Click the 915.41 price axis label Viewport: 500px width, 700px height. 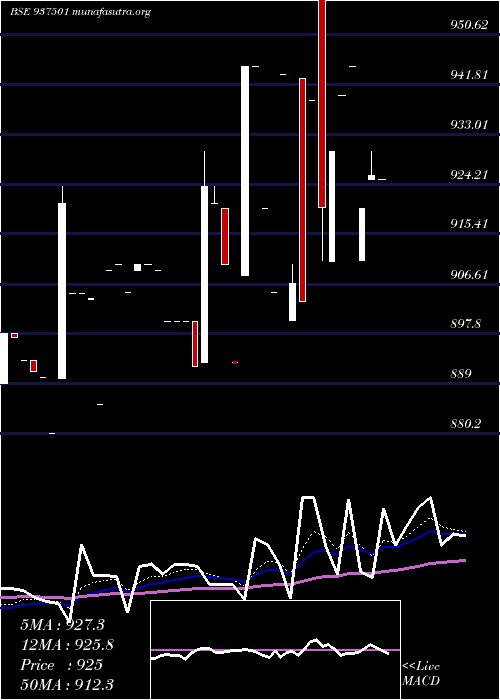[x=469, y=224]
